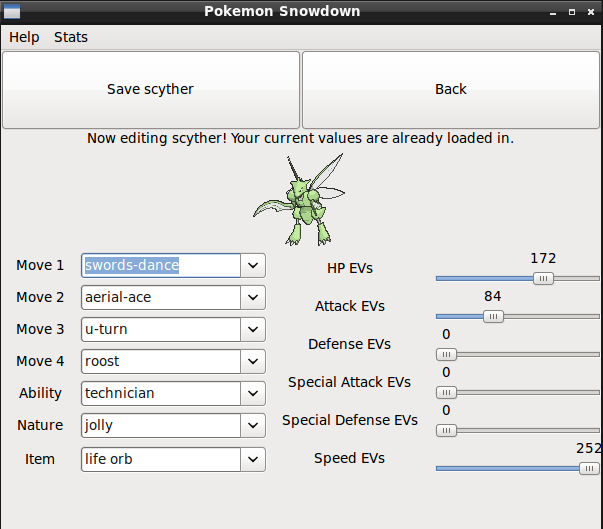The image size is (603, 529).
Task: Click the Item label
Action: click(40, 459)
